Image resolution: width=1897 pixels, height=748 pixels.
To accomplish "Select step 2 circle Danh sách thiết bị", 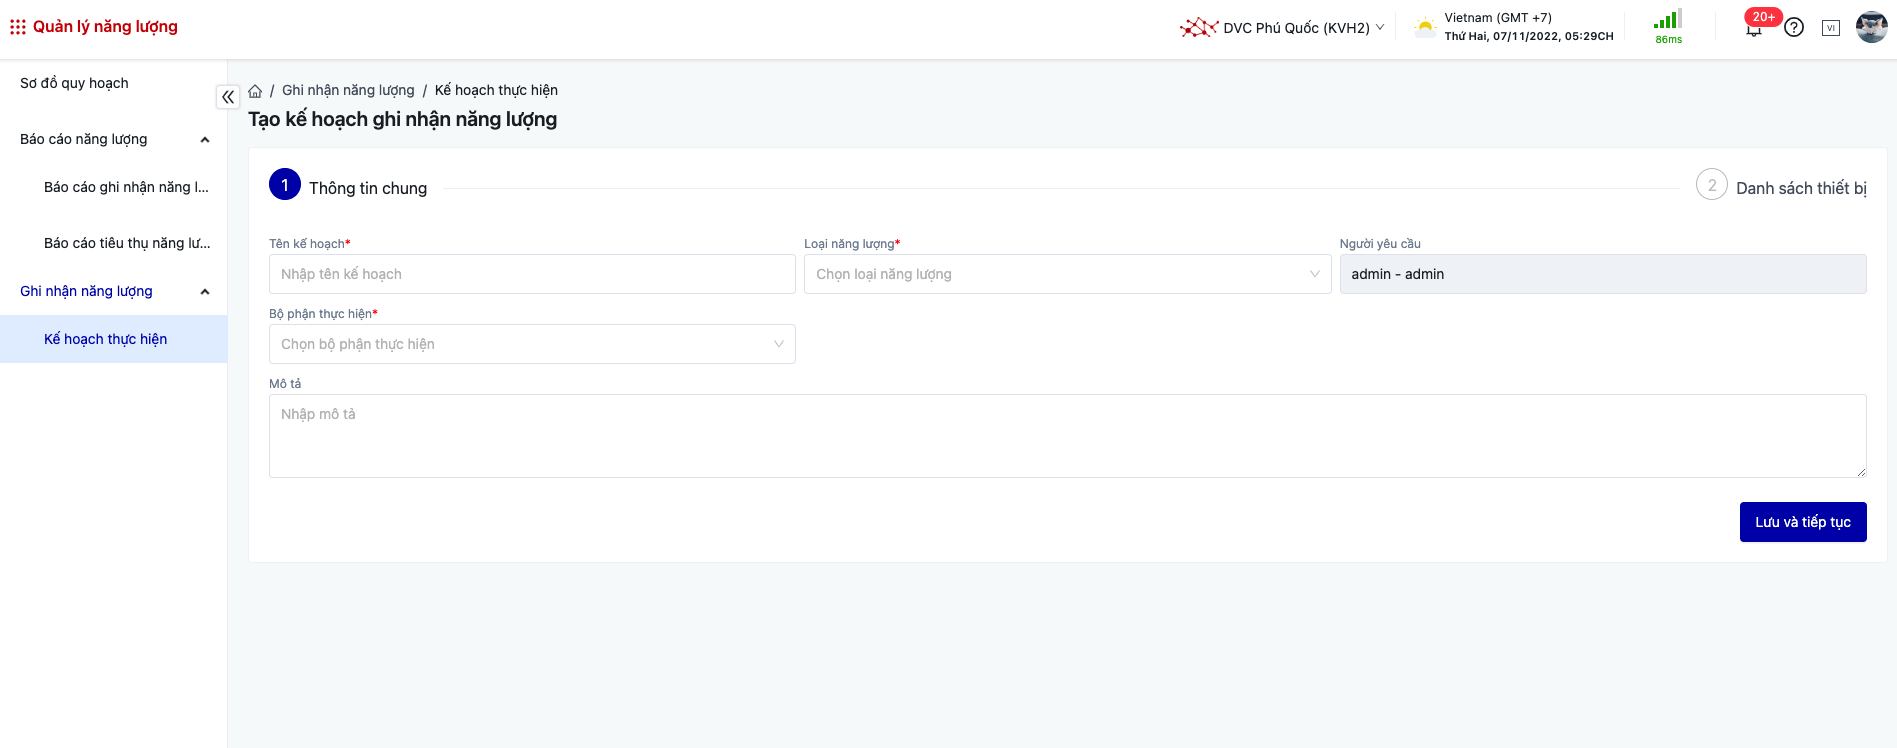I will [x=1712, y=185].
